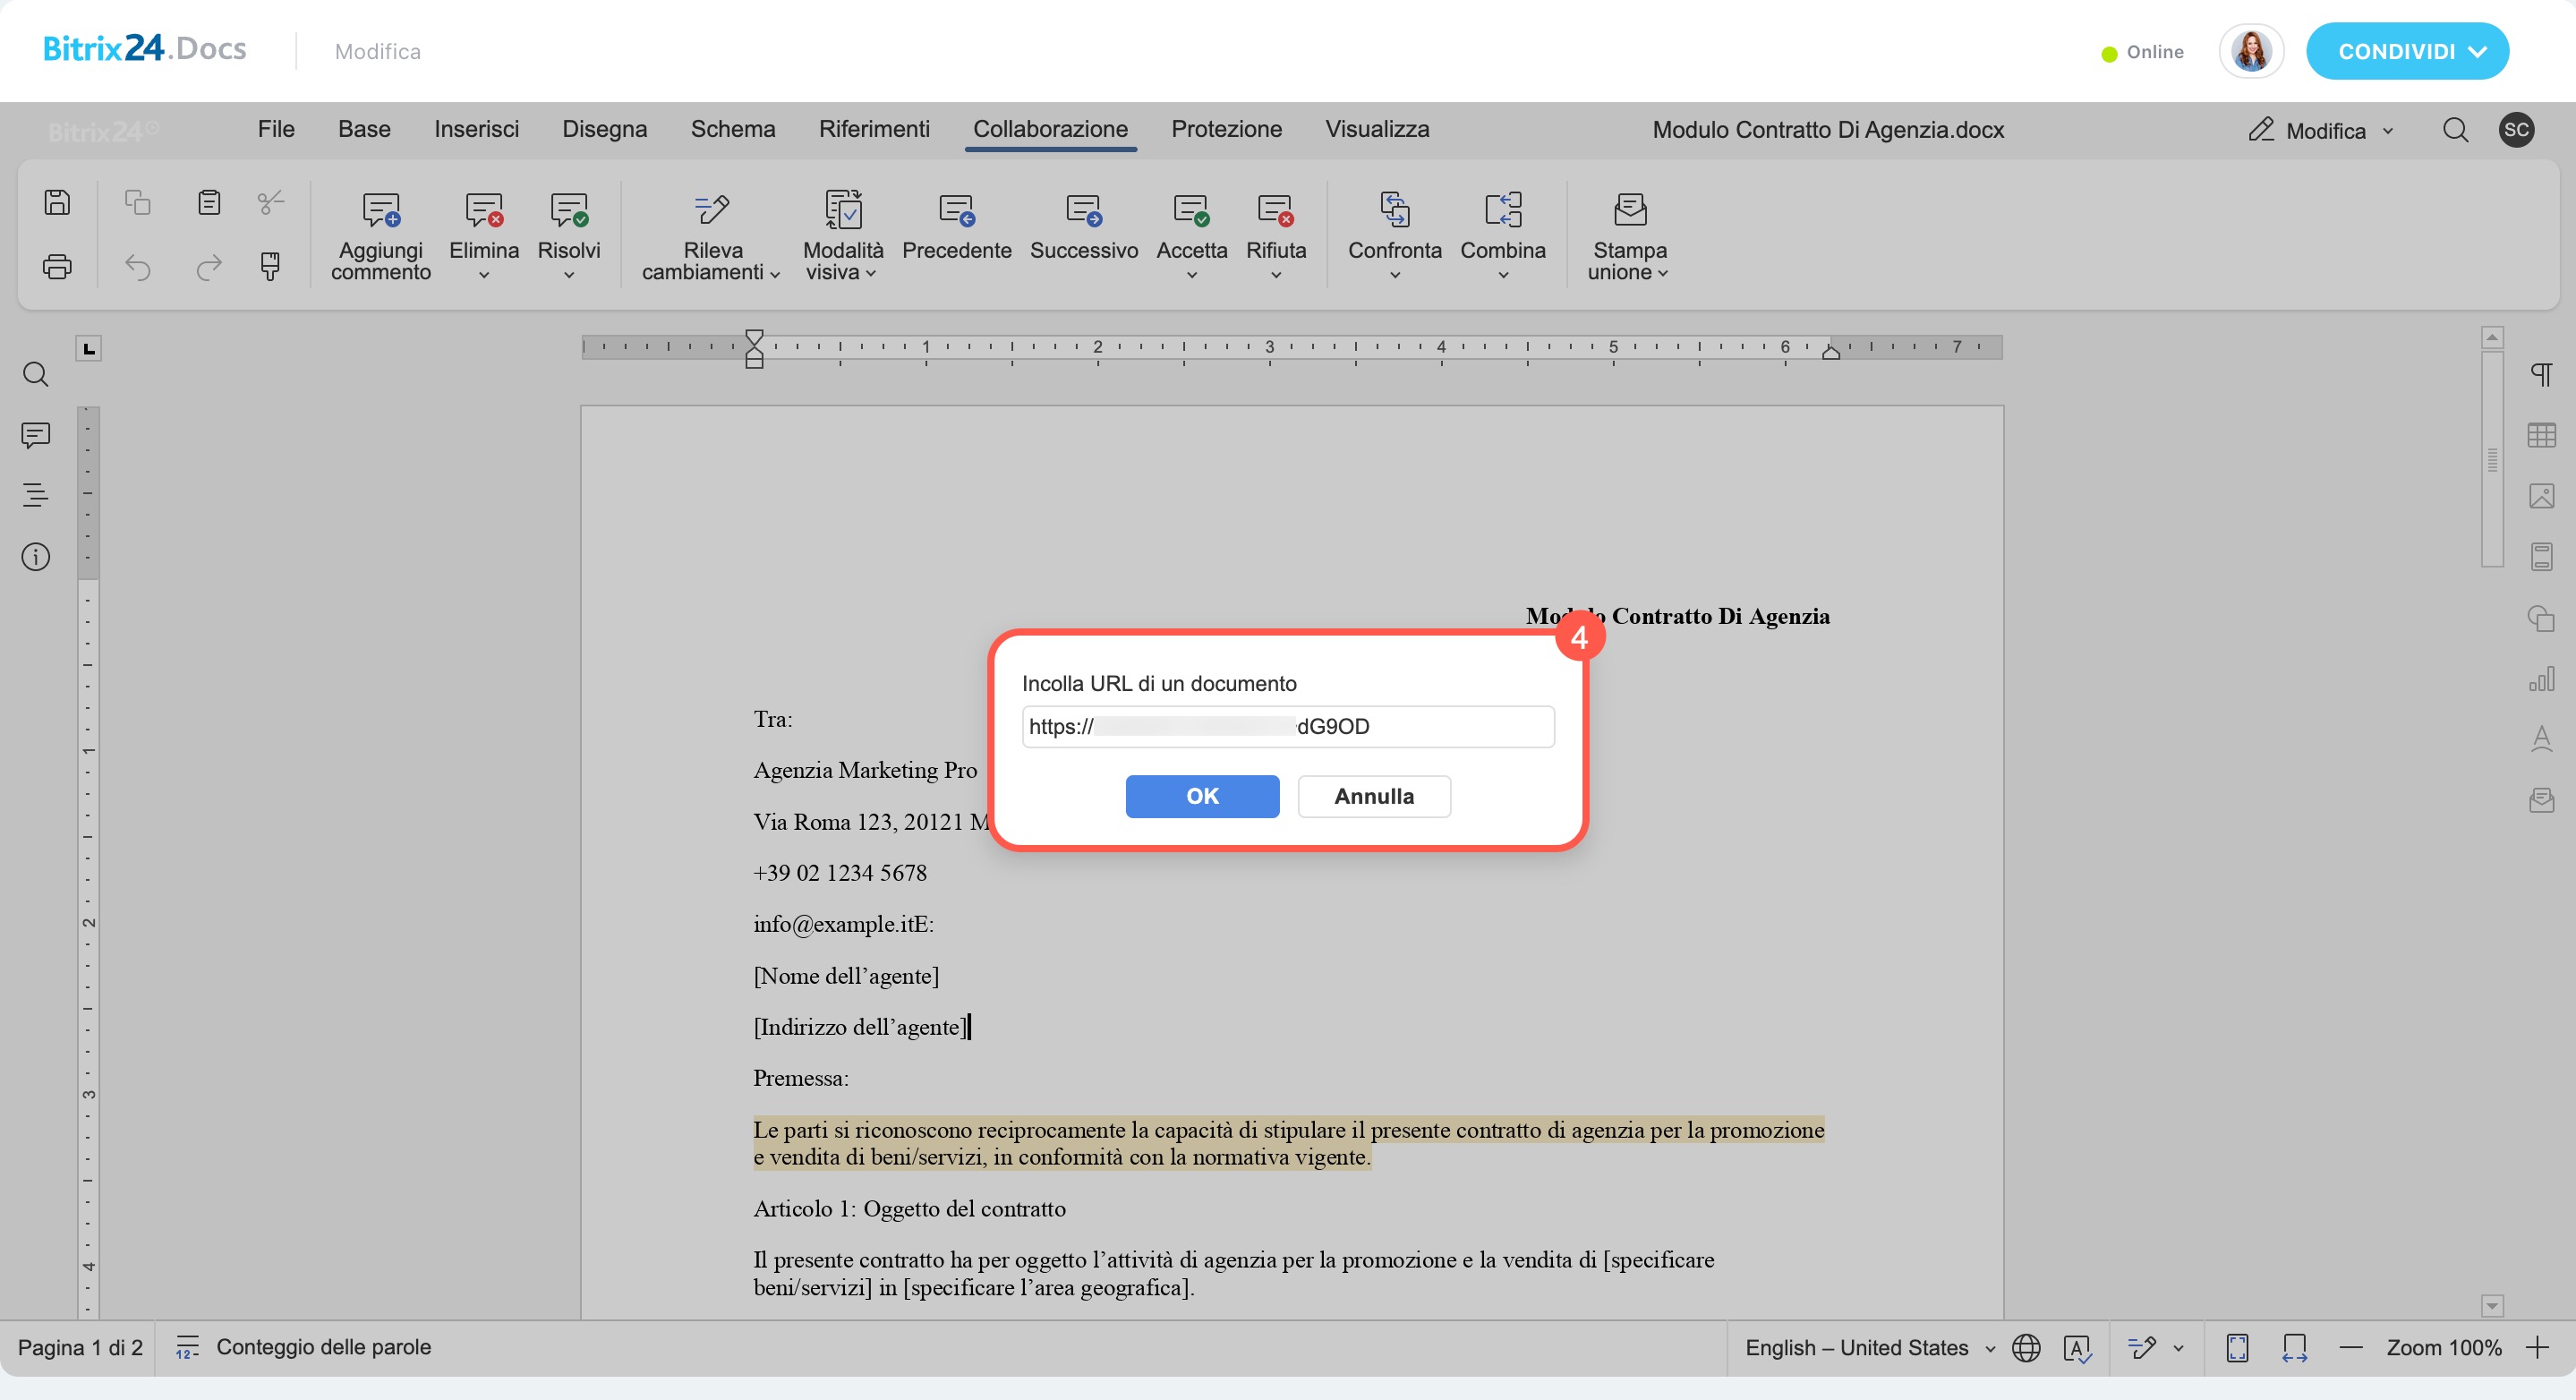The height and width of the screenshot is (1400, 2576).
Task: Click the Print icon in toolbar
Action: pyautogui.click(x=57, y=267)
